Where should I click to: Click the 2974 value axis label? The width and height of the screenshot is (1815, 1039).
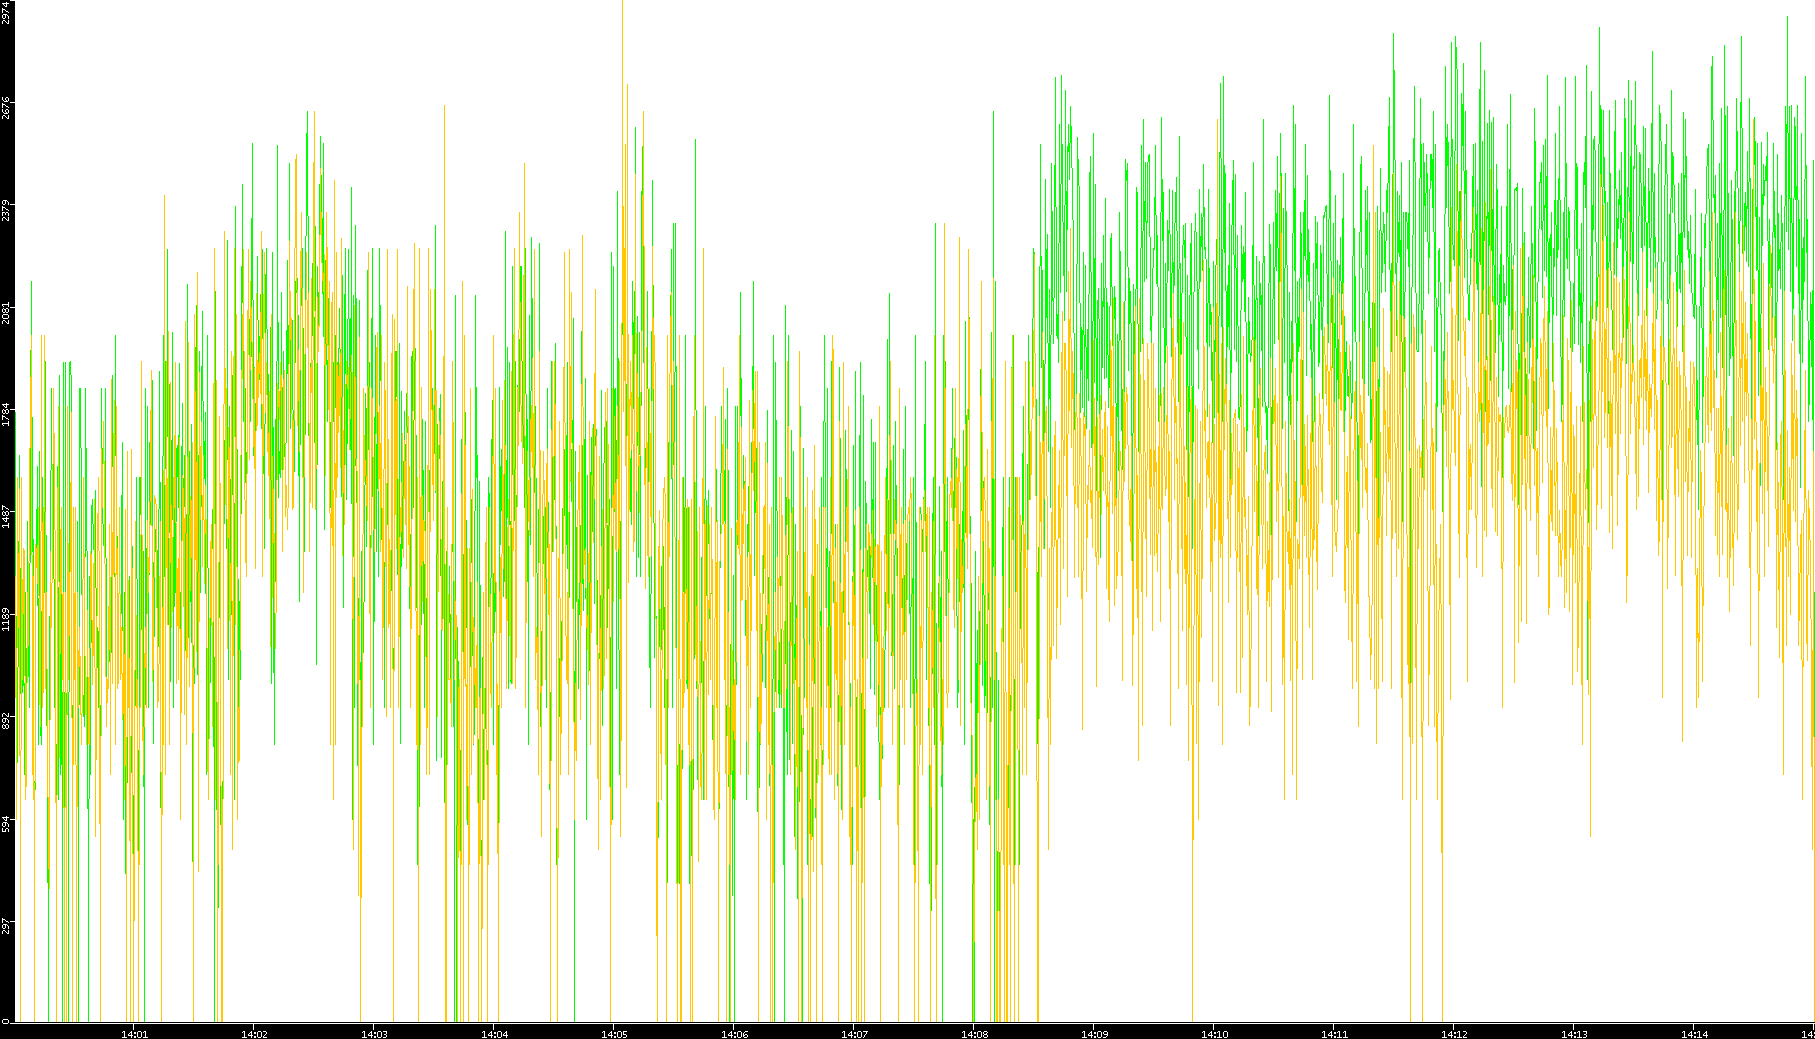6,12
